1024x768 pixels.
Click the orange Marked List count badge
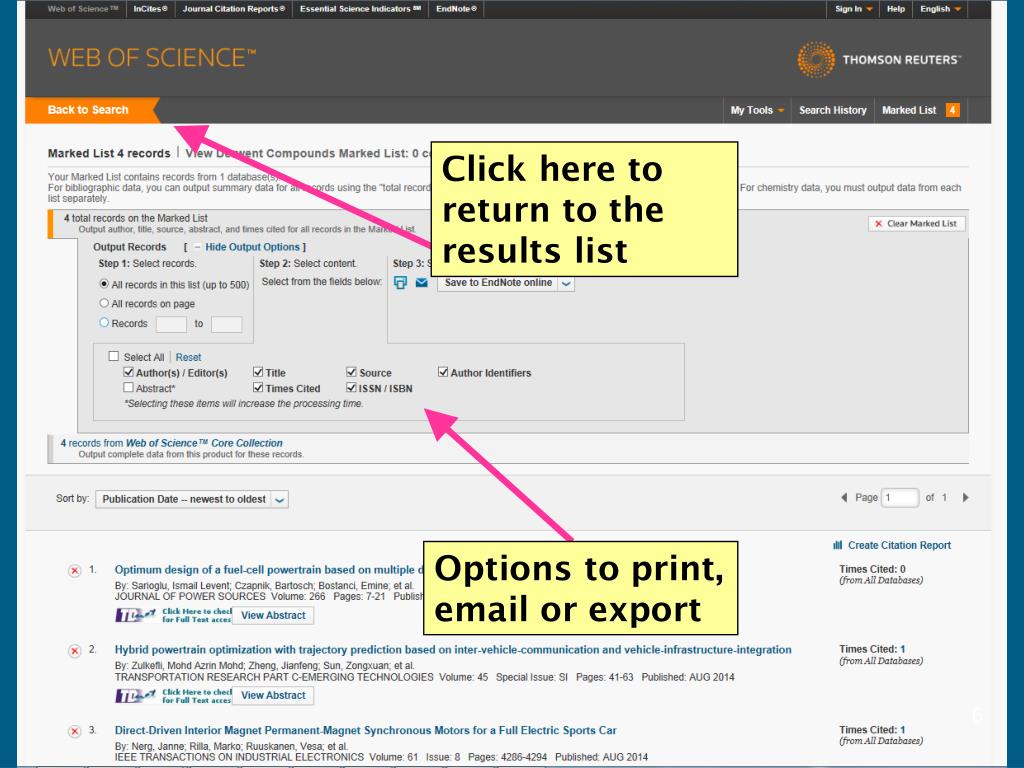coord(953,110)
